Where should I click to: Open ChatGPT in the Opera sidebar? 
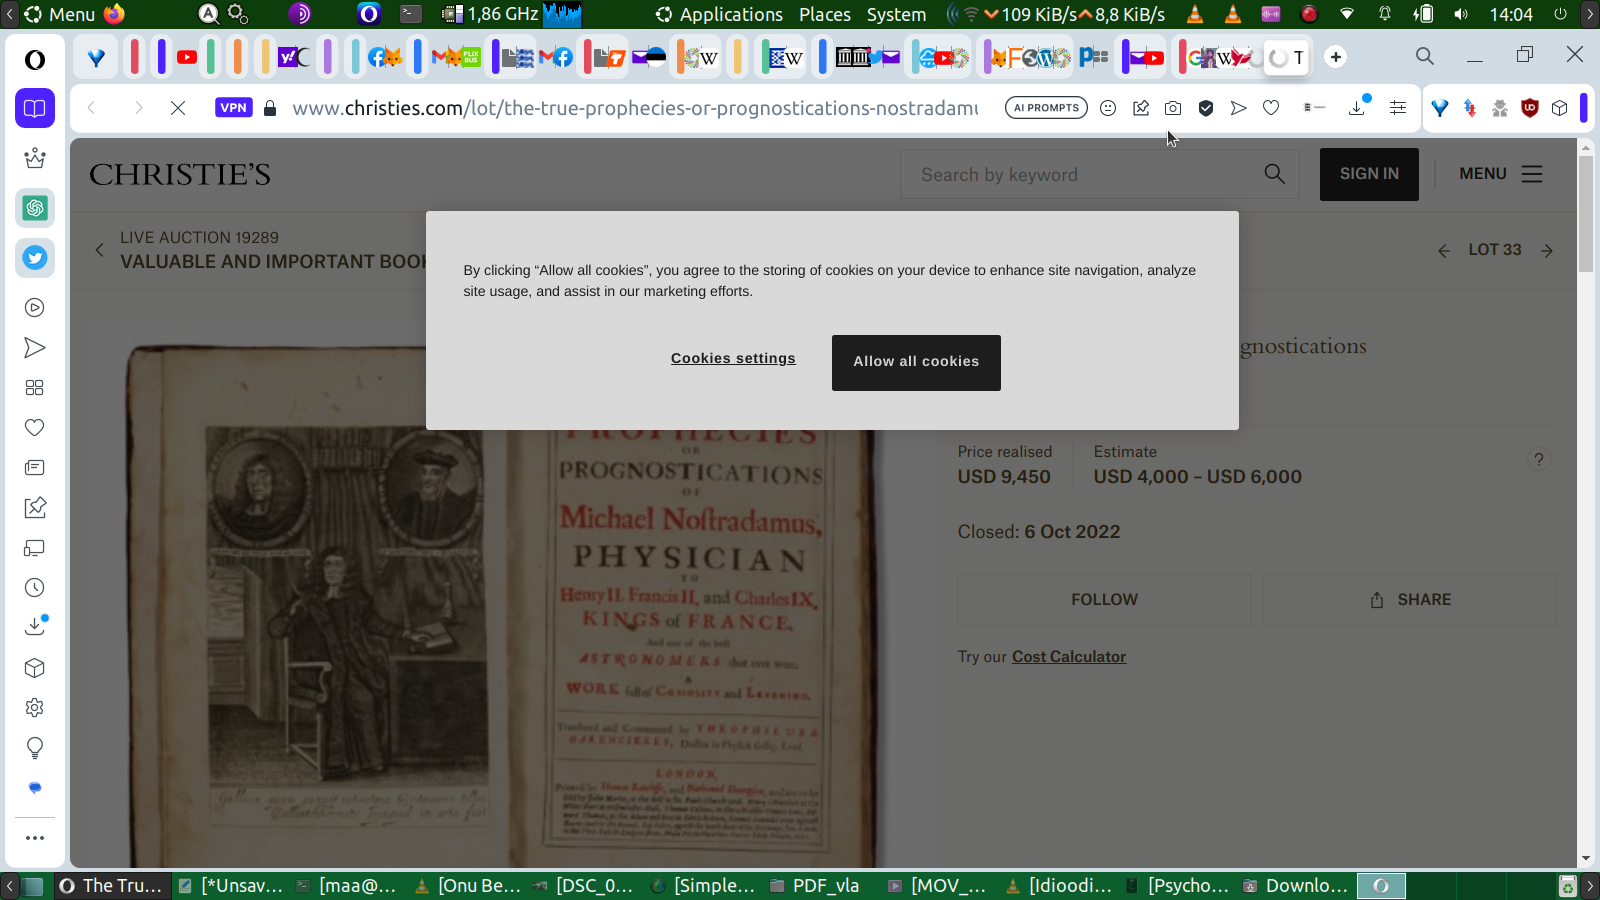coord(35,208)
